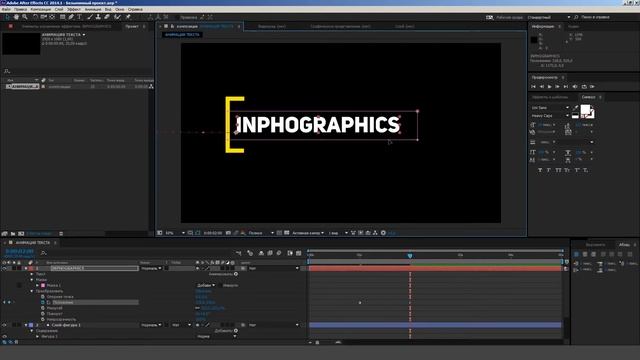Apply Subscript in Character panel
Screen dimensions: 640x360
click(x=585, y=170)
